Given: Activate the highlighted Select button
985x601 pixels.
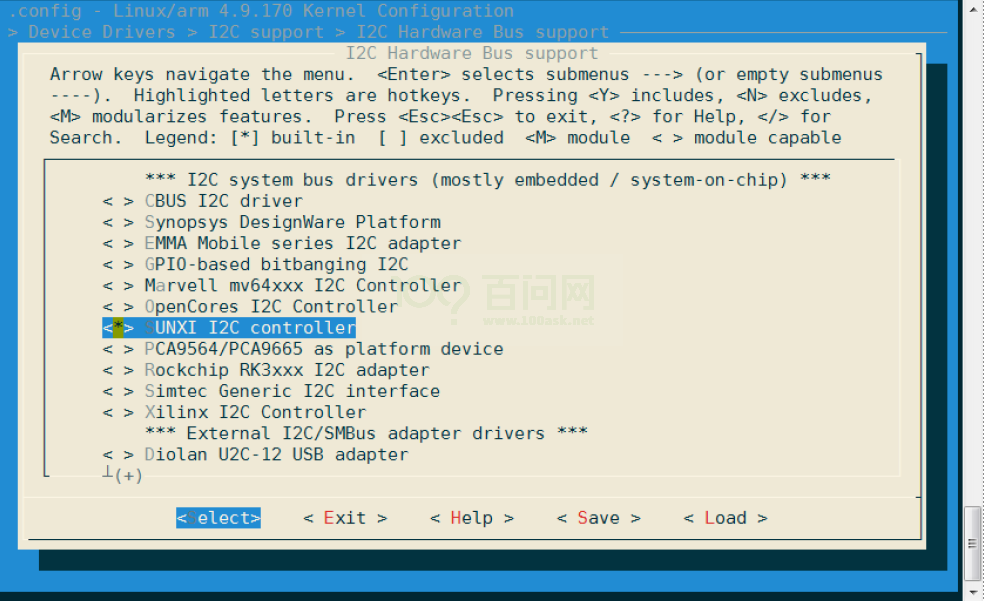Looking at the screenshot, I should point(217,517).
